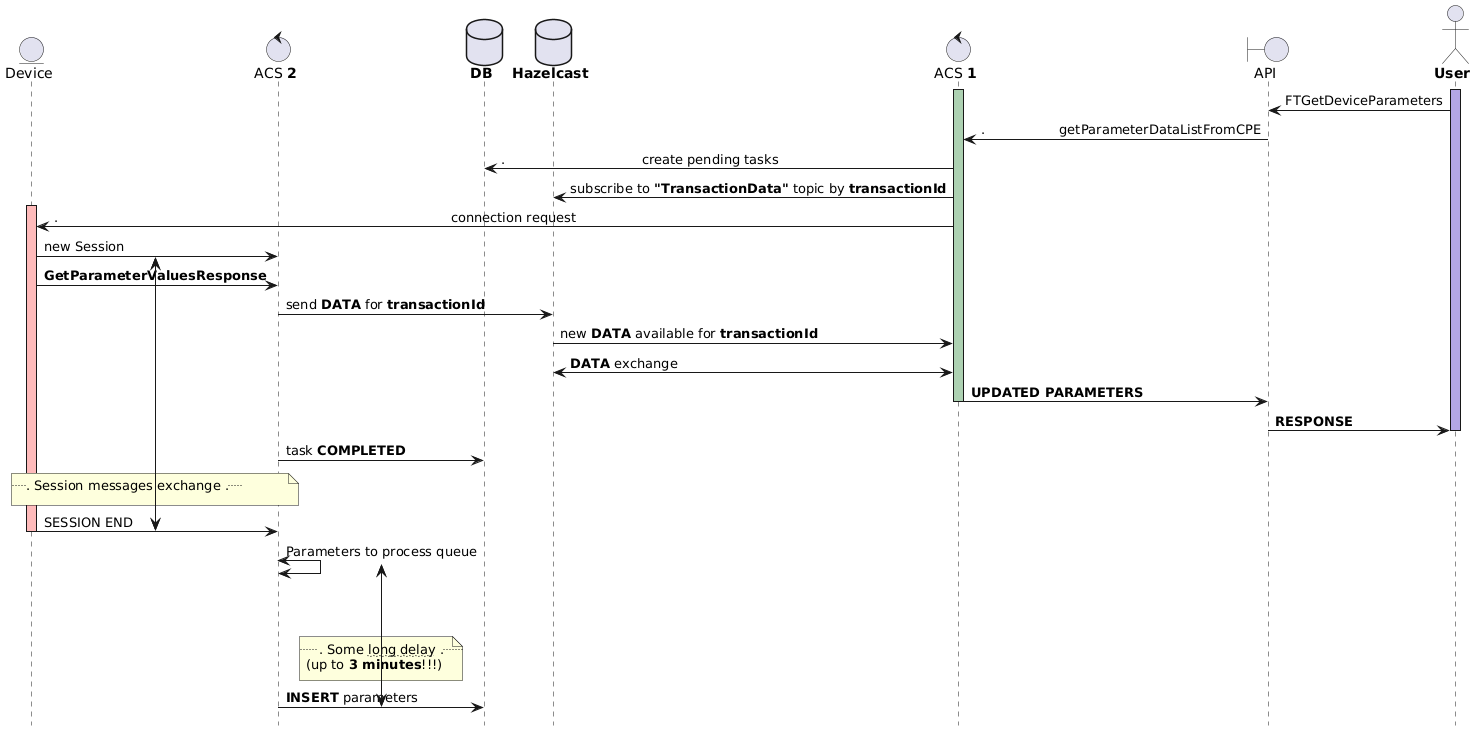Click the Some long delay note
The image size is (1476, 731).
click(380, 658)
